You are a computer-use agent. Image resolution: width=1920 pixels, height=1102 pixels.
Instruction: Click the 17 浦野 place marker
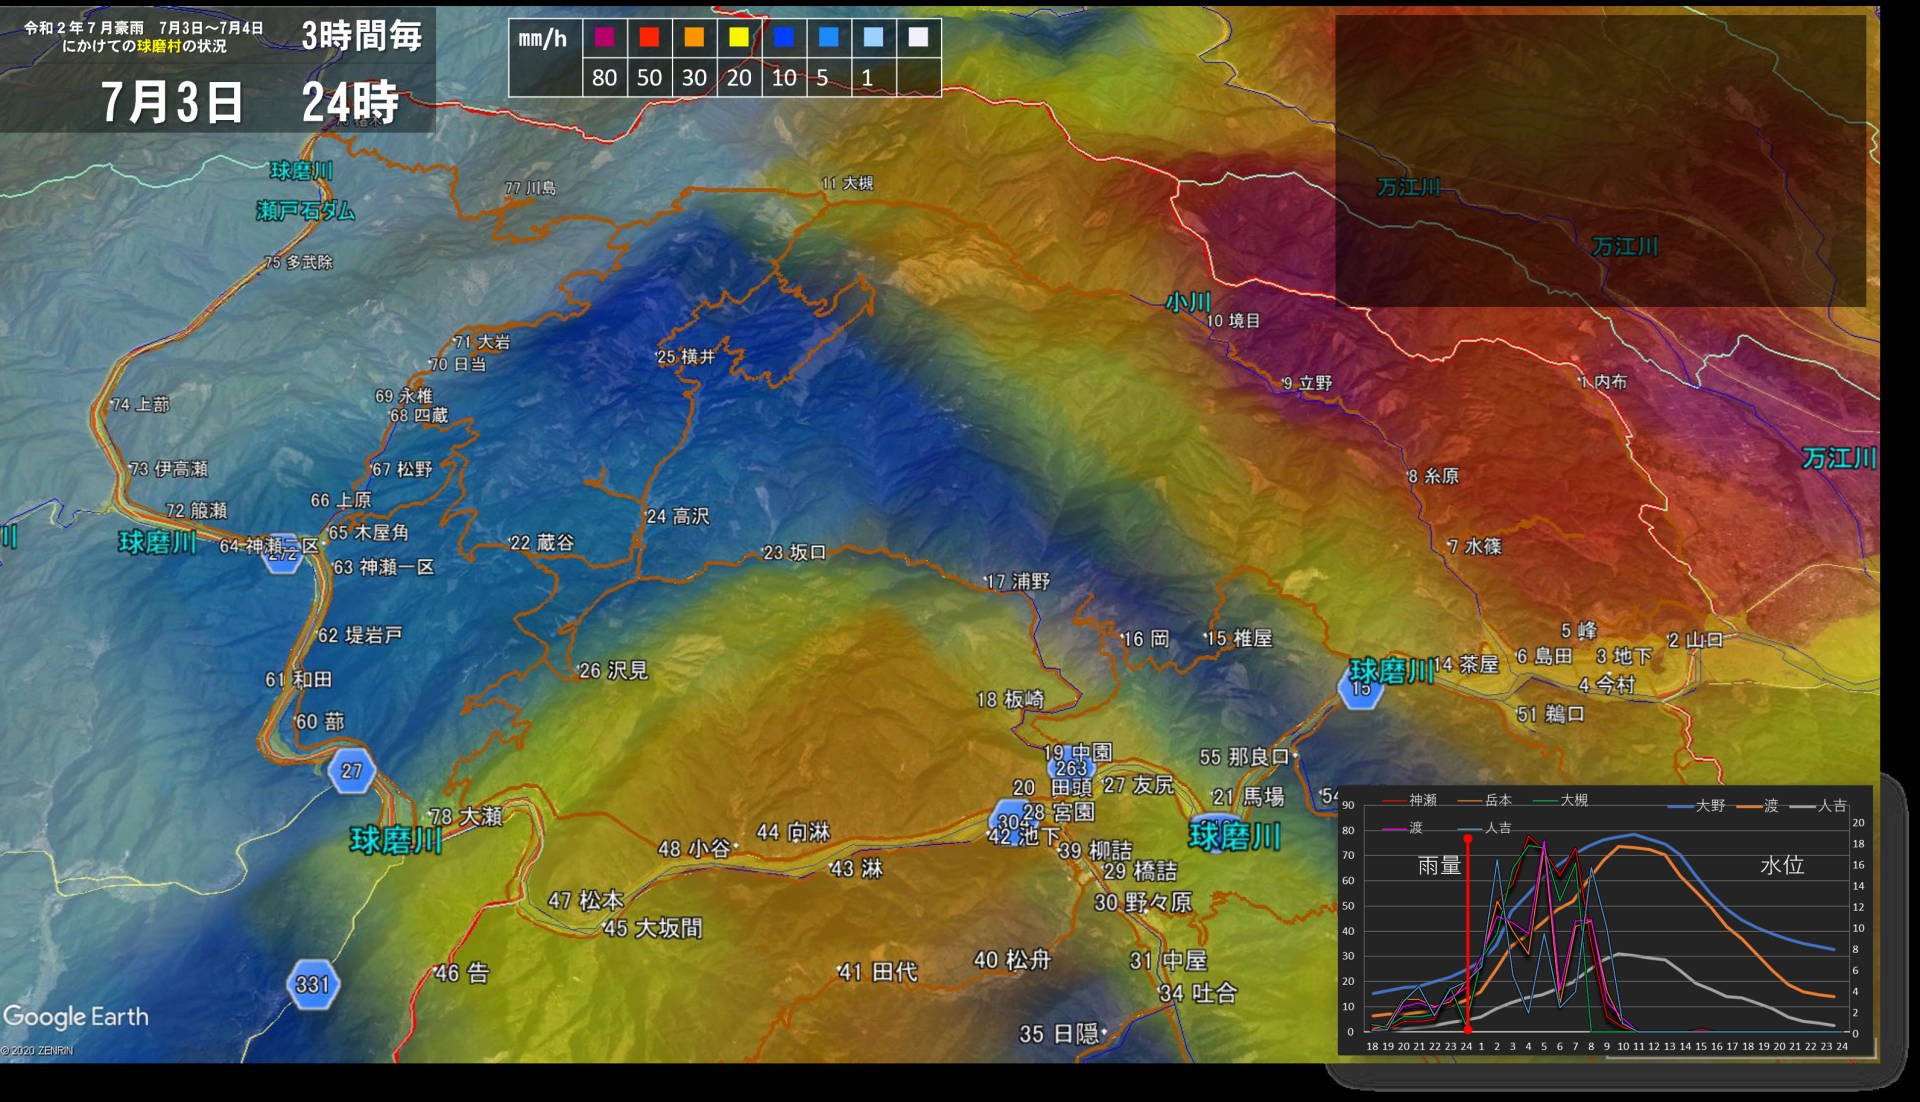click(x=1017, y=581)
